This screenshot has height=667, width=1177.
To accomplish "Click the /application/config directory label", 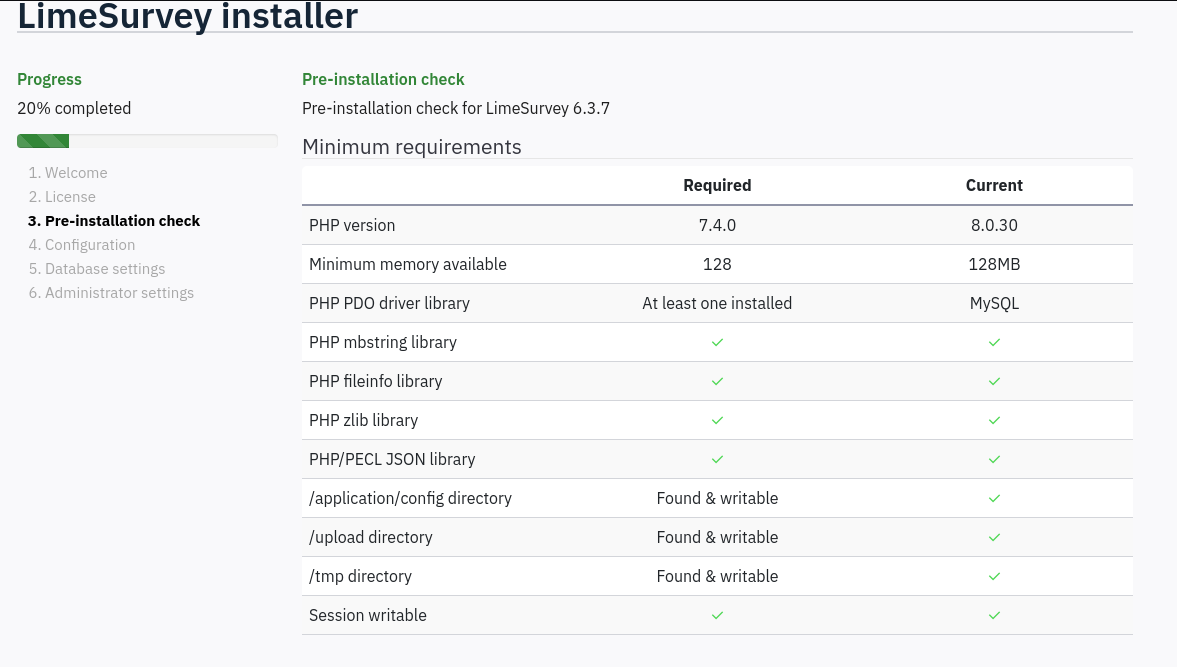I will click(x=411, y=498).
